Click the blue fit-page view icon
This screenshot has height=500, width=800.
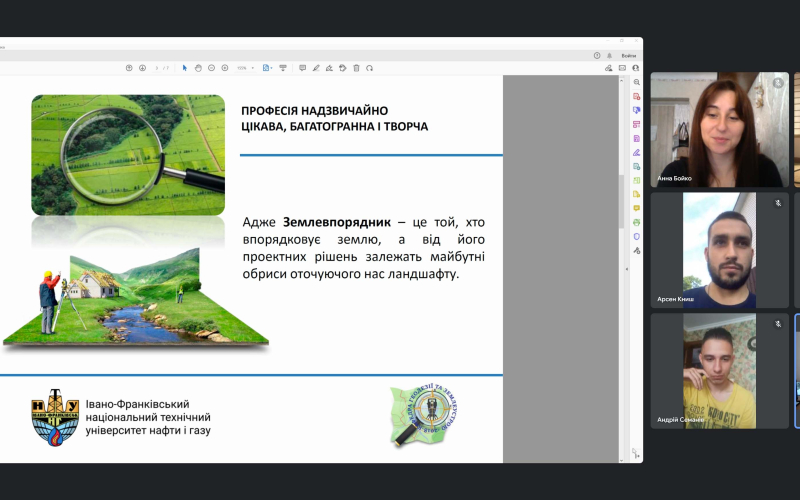point(265,68)
